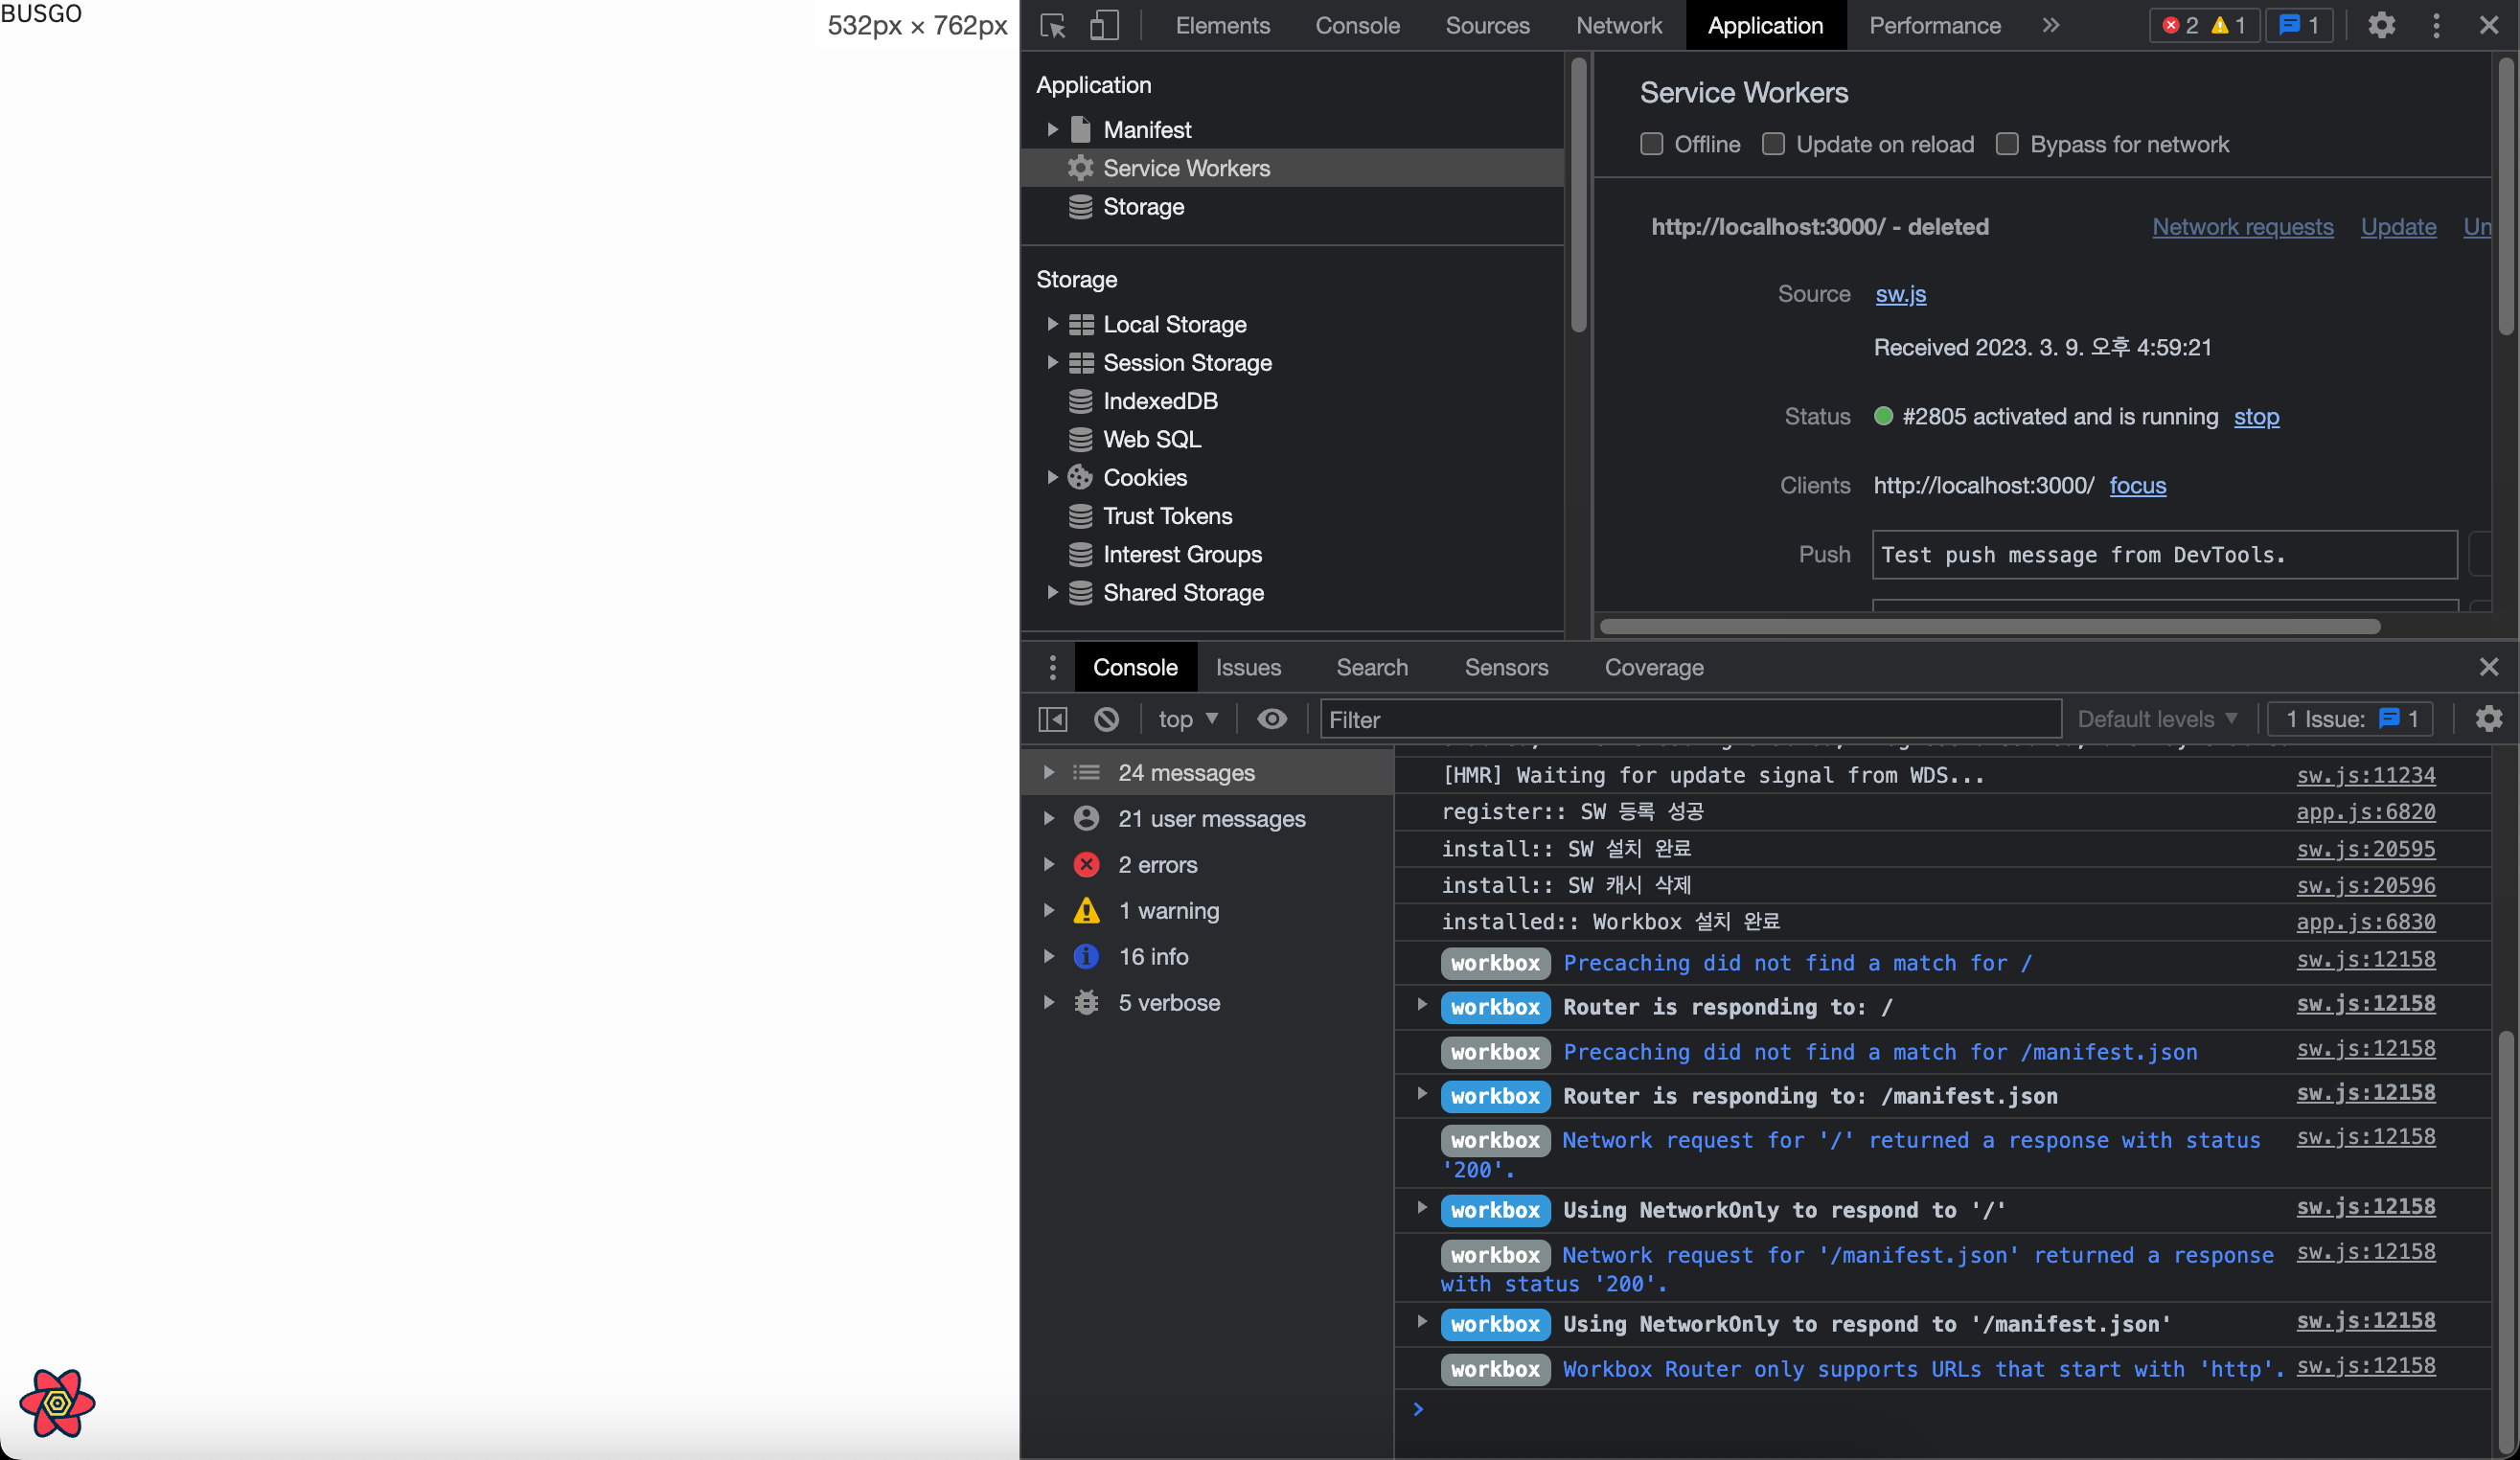Open console settings gear icon

tap(2488, 719)
